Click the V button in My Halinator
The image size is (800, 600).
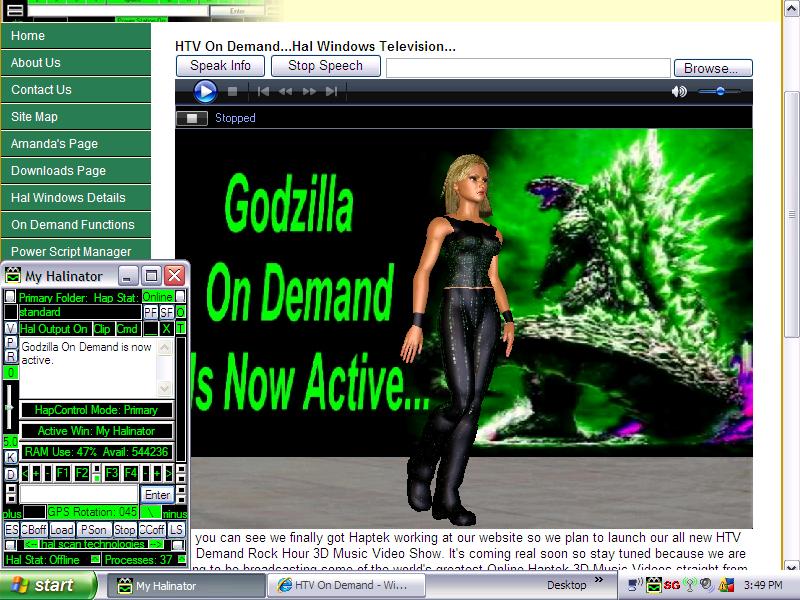11,328
